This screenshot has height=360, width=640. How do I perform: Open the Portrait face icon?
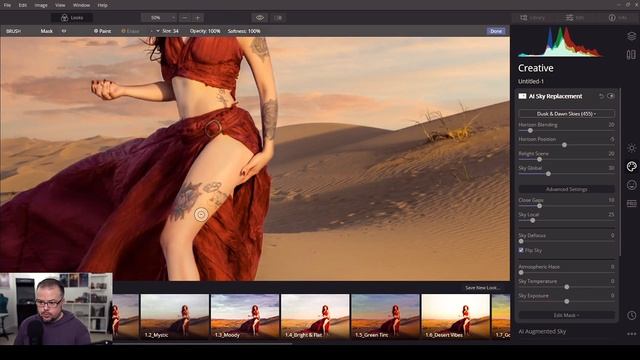point(631,185)
